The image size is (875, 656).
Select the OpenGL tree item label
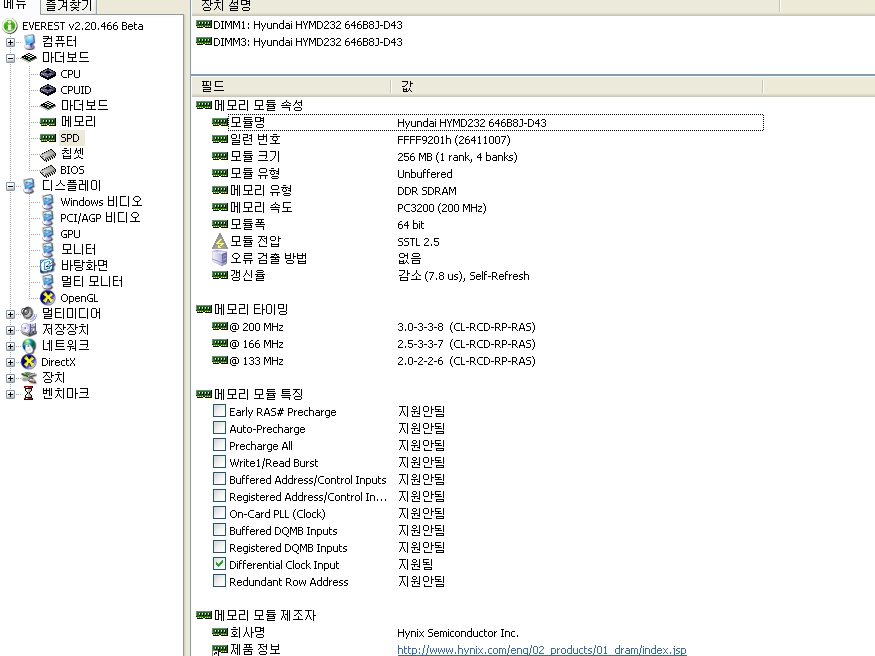(x=79, y=298)
